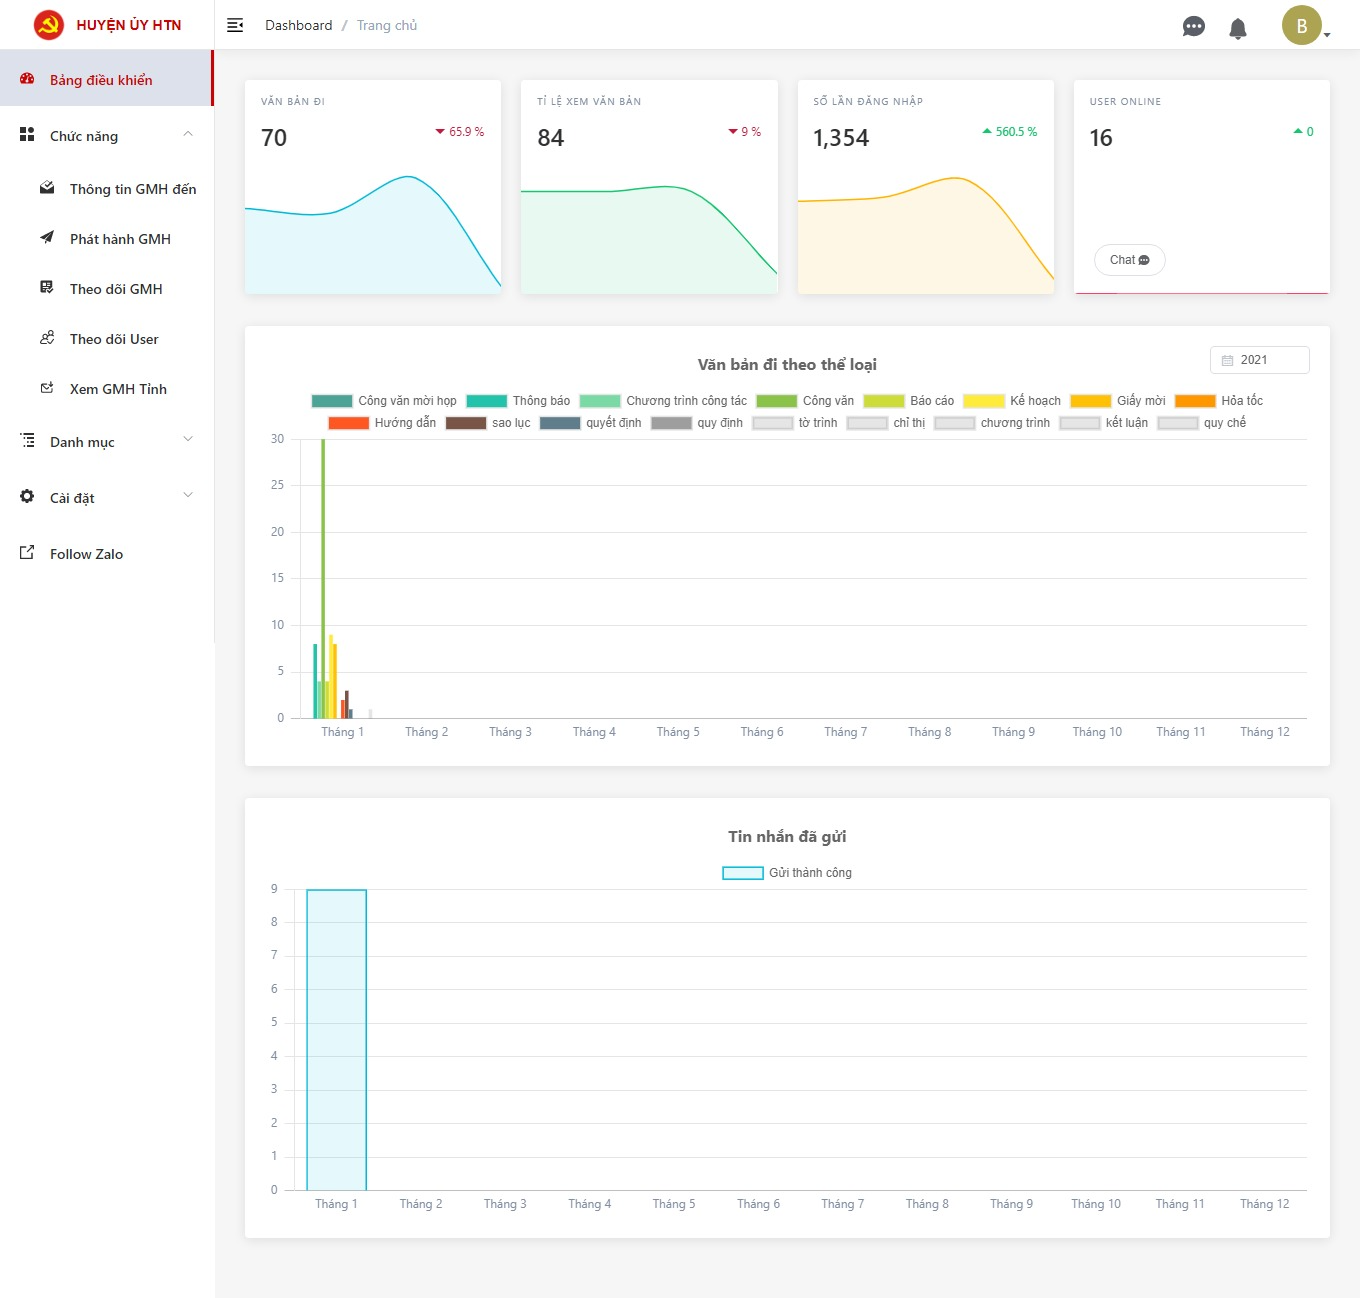1360x1298 pixels.
Task: Click the paper plane icon for Phát hành GMH
Action: 47,238
